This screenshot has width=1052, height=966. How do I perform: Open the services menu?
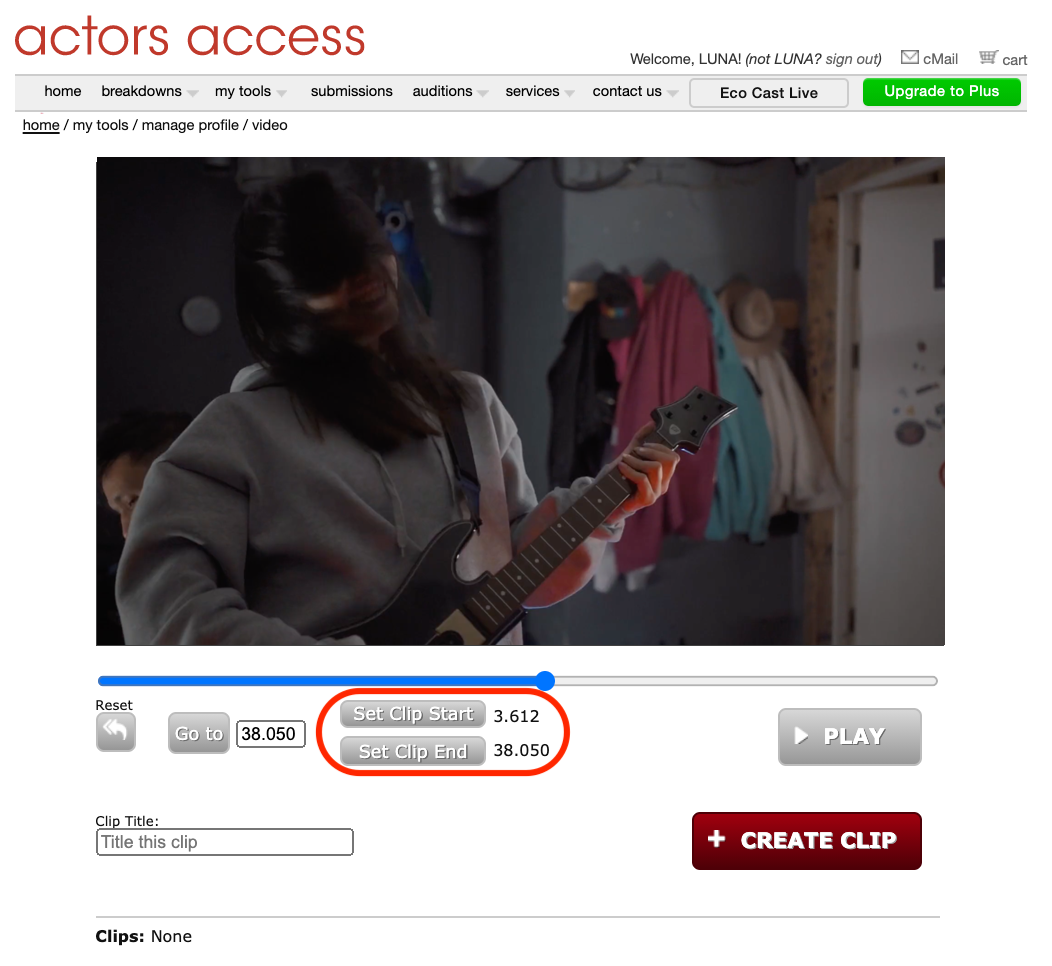pyautogui.click(x=532, y=91)
